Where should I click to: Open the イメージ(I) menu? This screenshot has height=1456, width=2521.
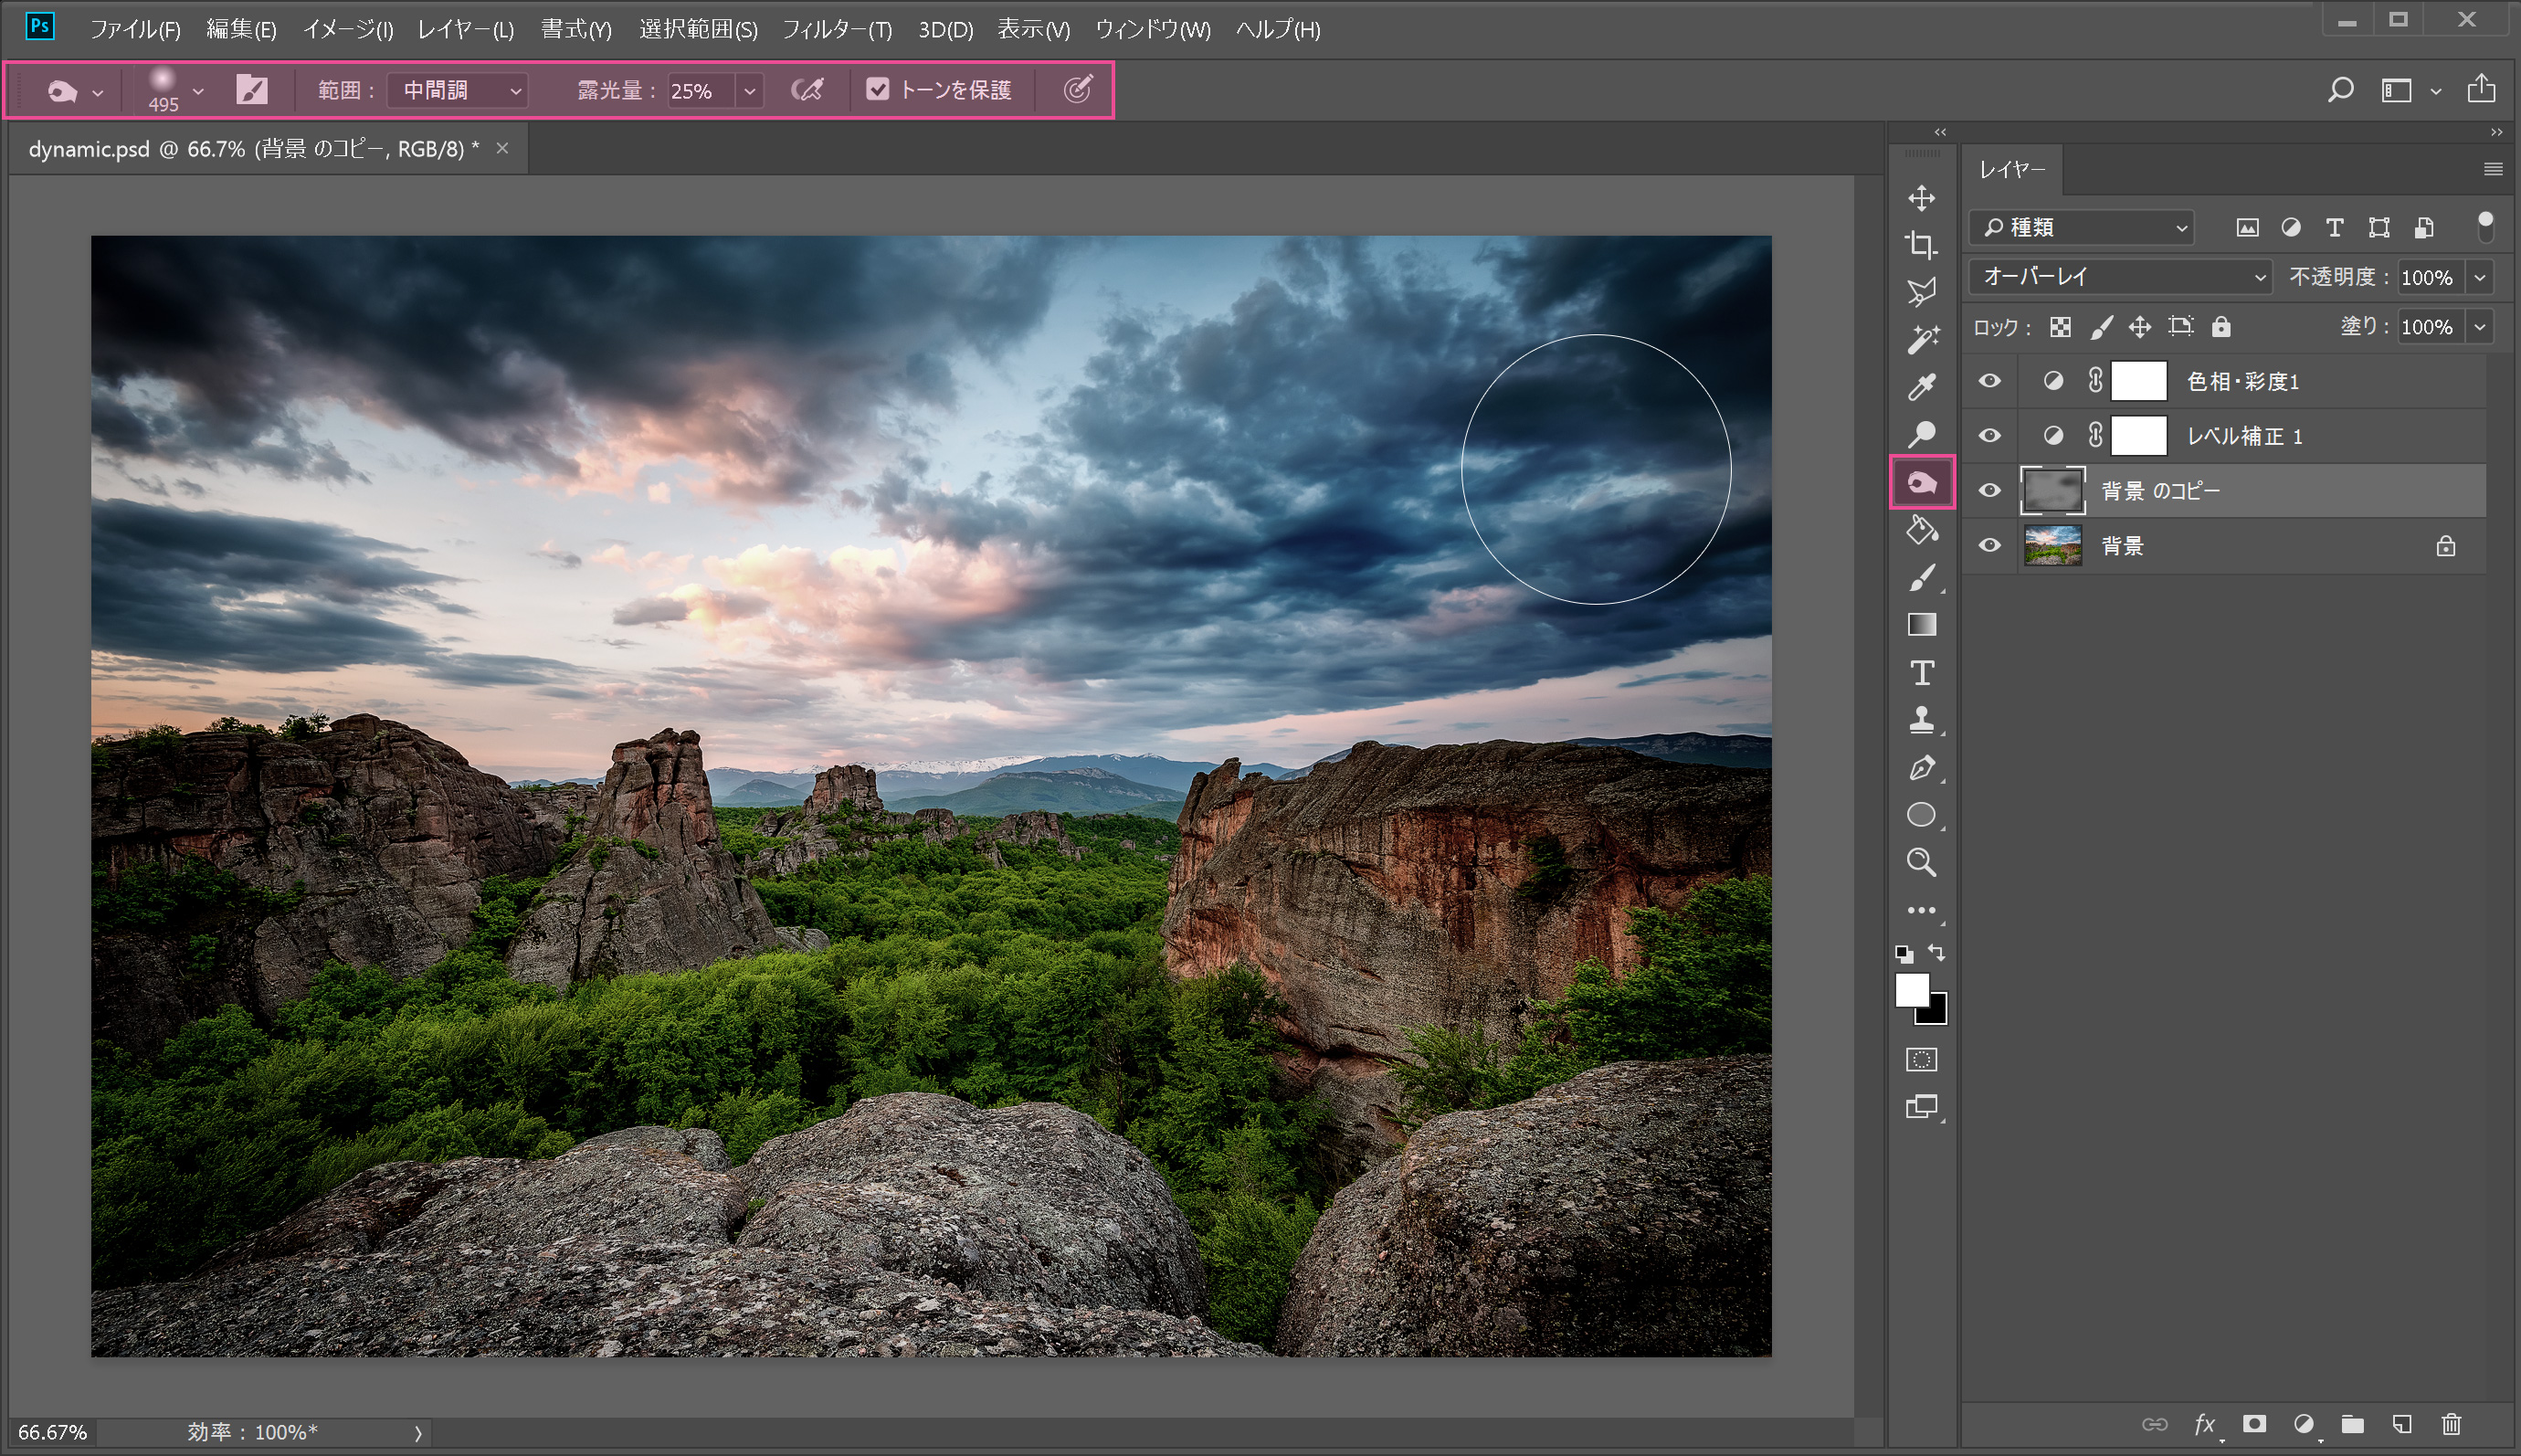pyautogui.click(x=348, y=29)
